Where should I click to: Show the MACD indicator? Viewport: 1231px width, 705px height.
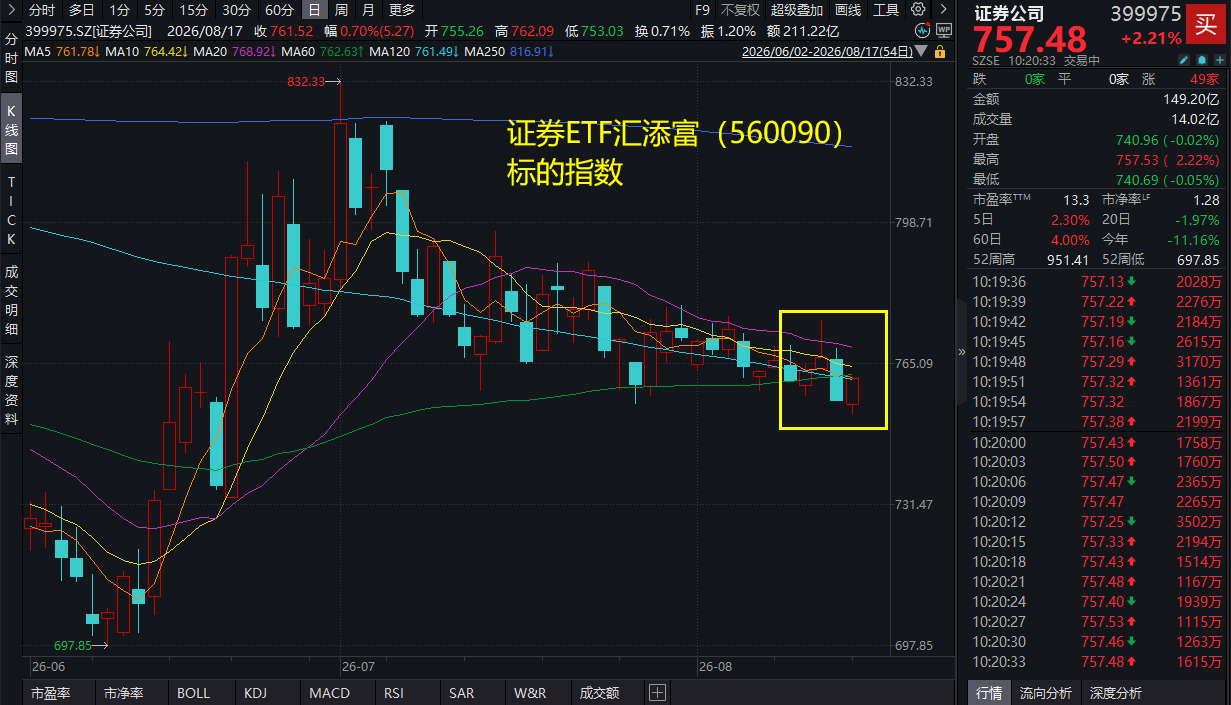tap(329, 692)
